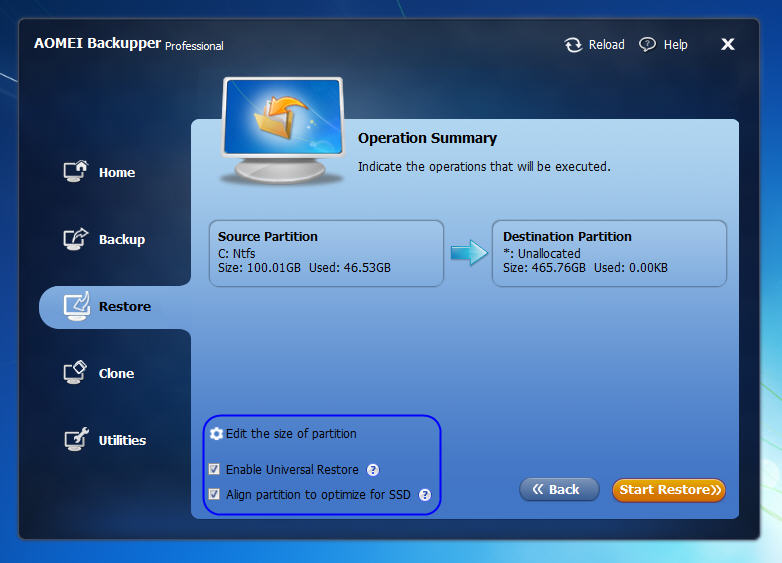This screenshot has width=782, height=563.
Task: Click the Reload text label
Action: pyautogui.click(x=606, y=45)
